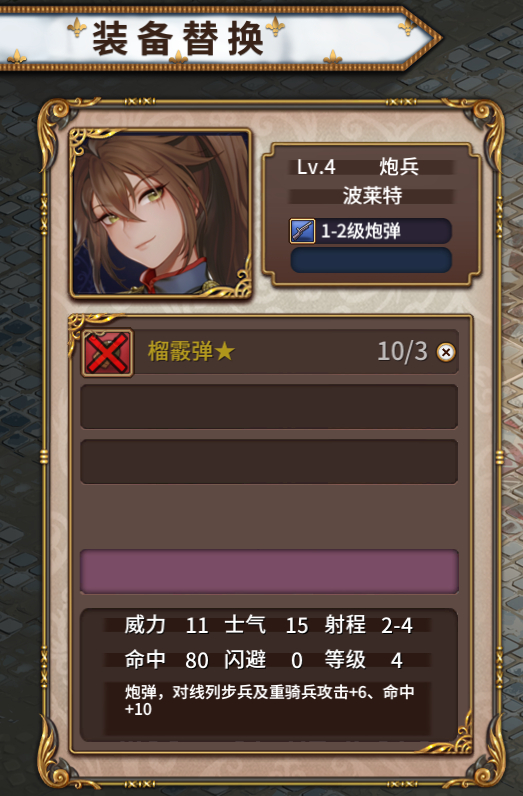Screen dimensions: 523x796
Task: Select the 命中 80 accuracy stat
Action: (166, 659)
